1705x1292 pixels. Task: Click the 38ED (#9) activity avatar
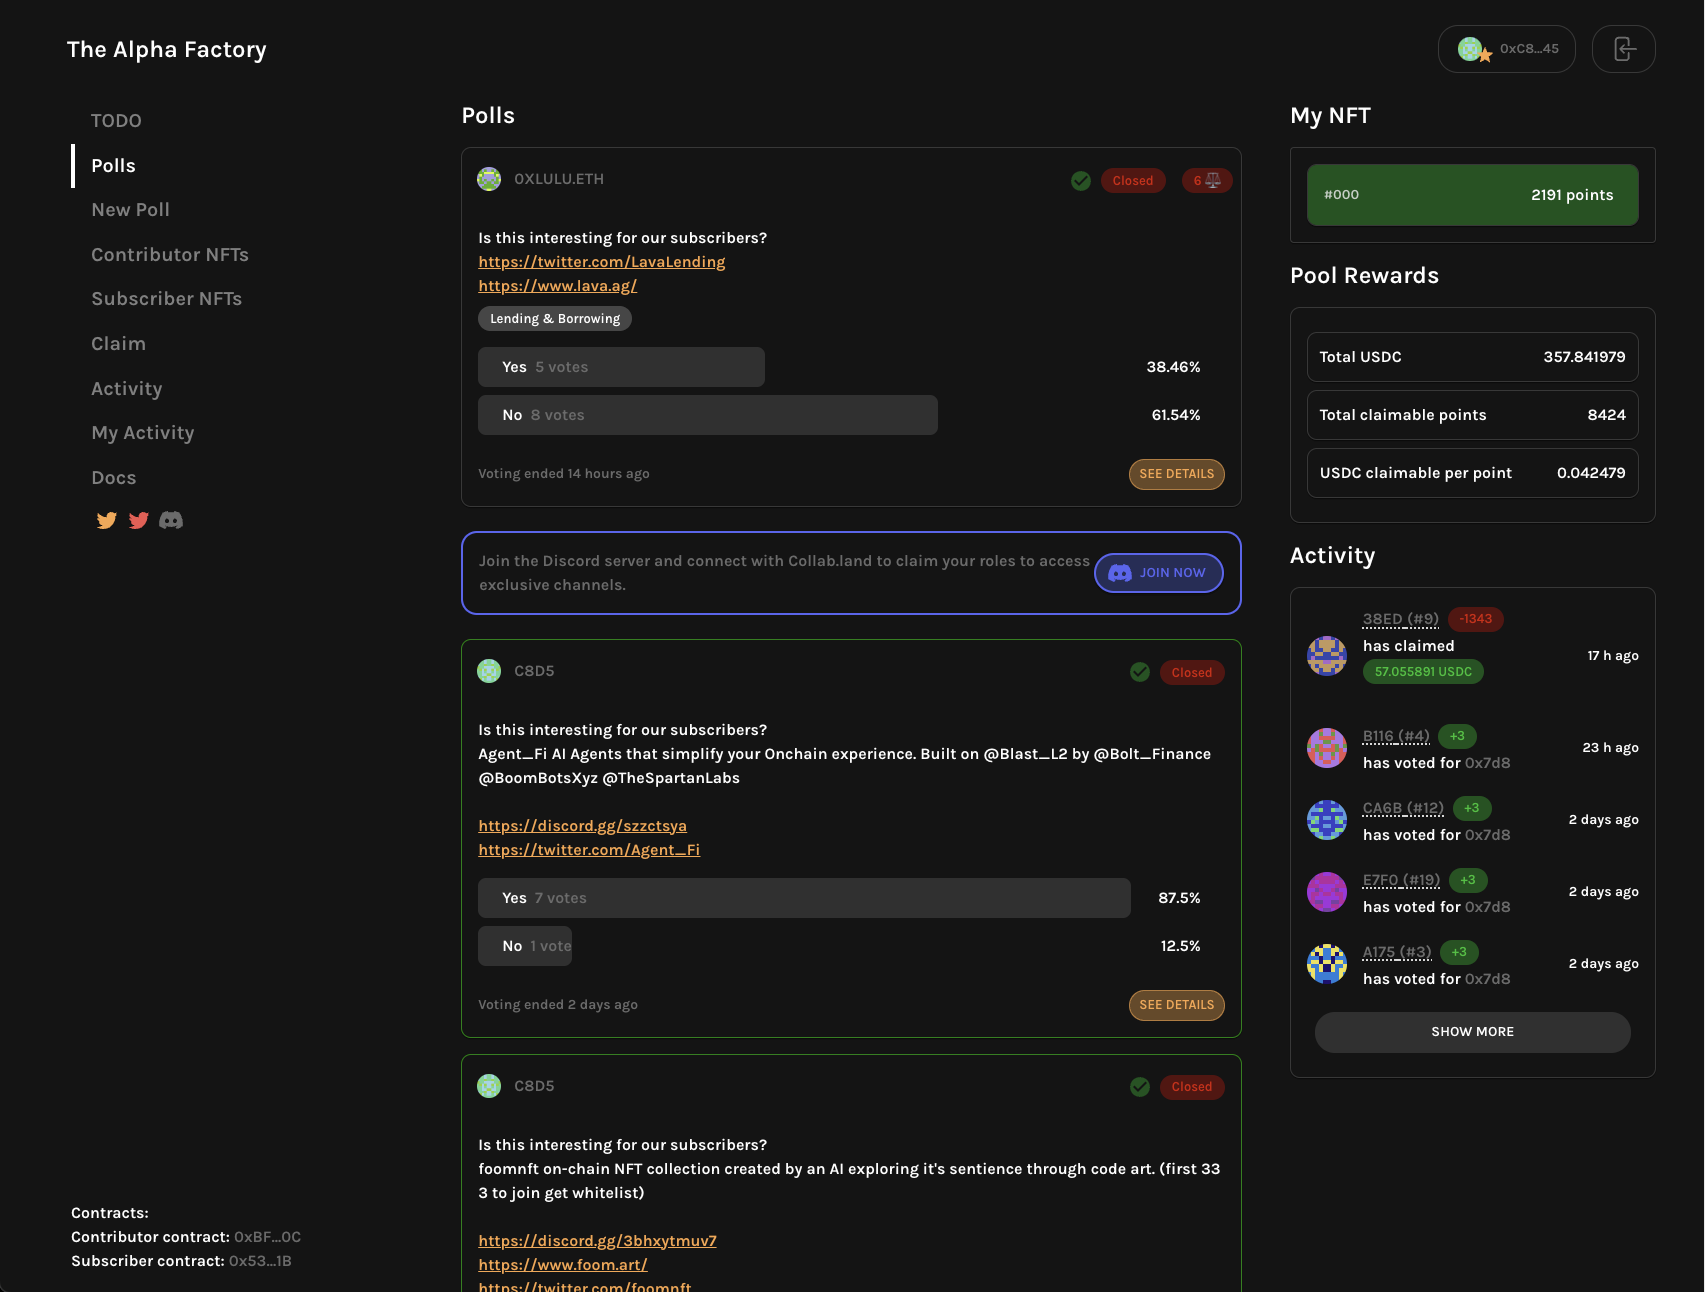click(1327, 656)
